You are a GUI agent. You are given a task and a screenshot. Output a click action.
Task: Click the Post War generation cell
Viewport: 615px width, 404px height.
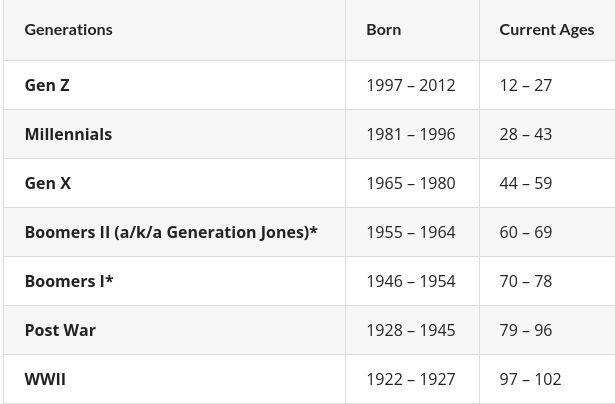pos(60,330)
